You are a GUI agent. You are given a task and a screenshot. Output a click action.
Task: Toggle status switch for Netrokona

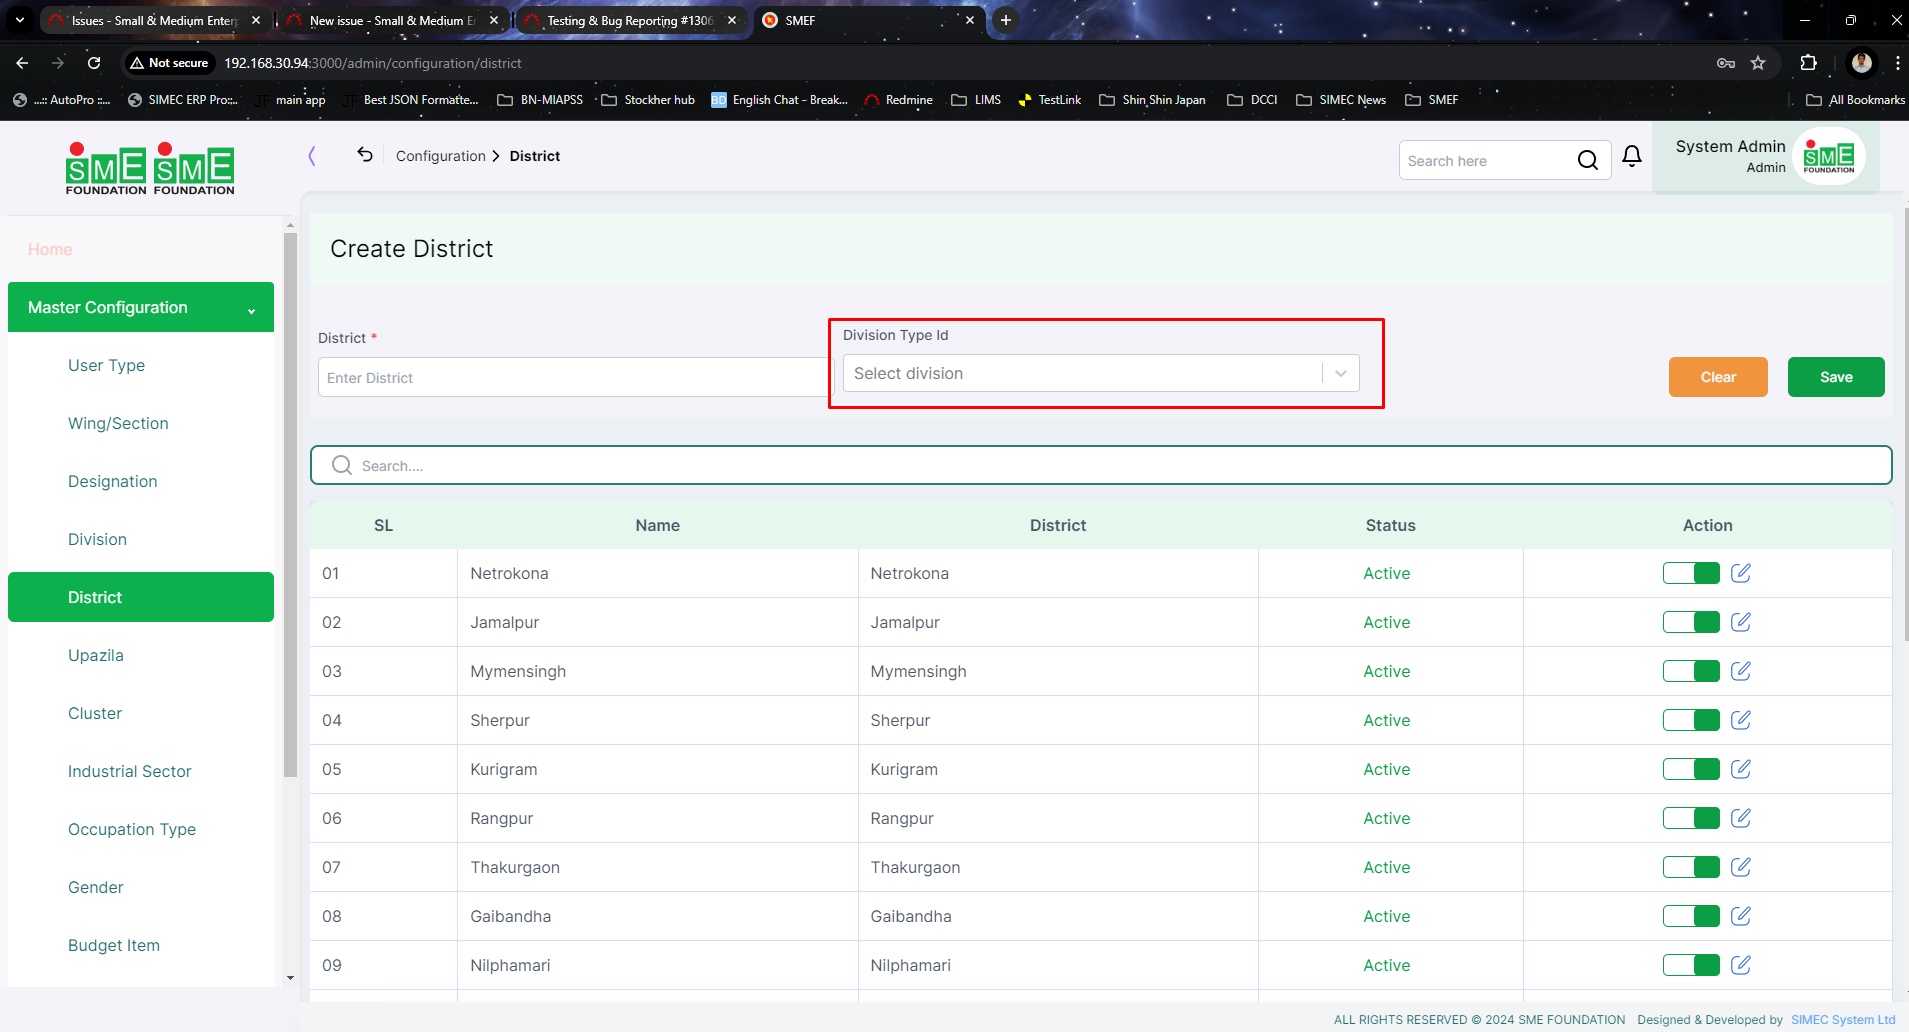(1691, 573)
